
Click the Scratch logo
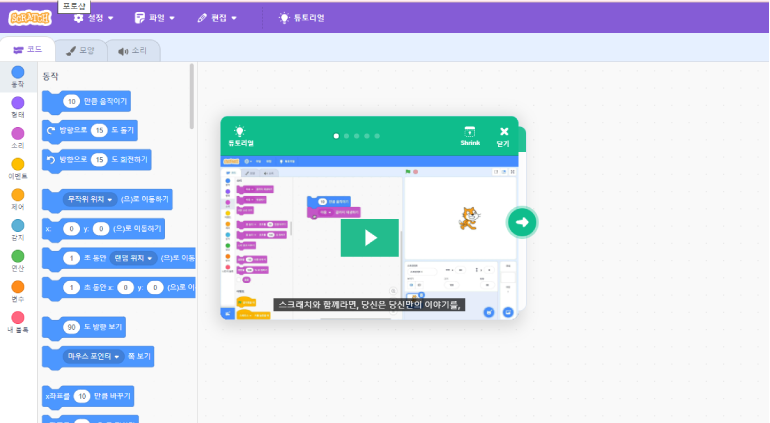[x=30, y=18]
